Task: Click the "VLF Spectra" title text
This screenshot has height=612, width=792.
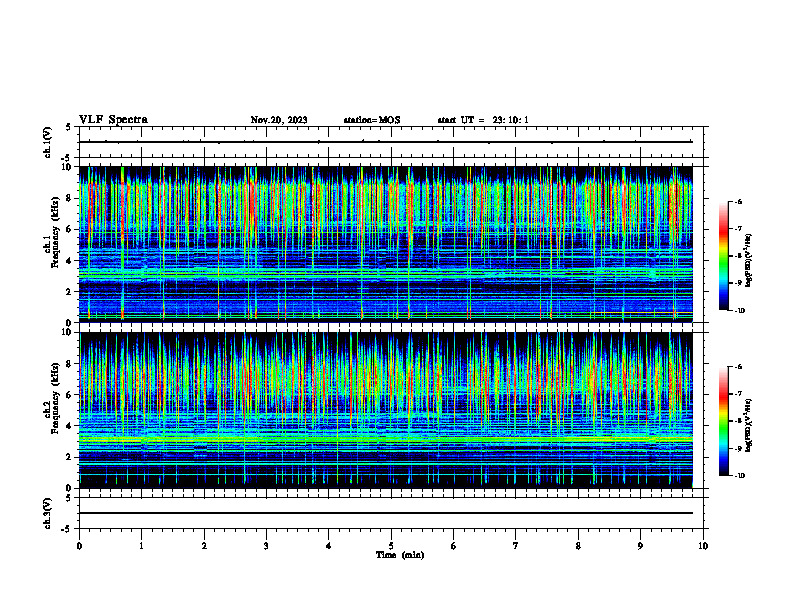Action: click(x=113, y=120)
